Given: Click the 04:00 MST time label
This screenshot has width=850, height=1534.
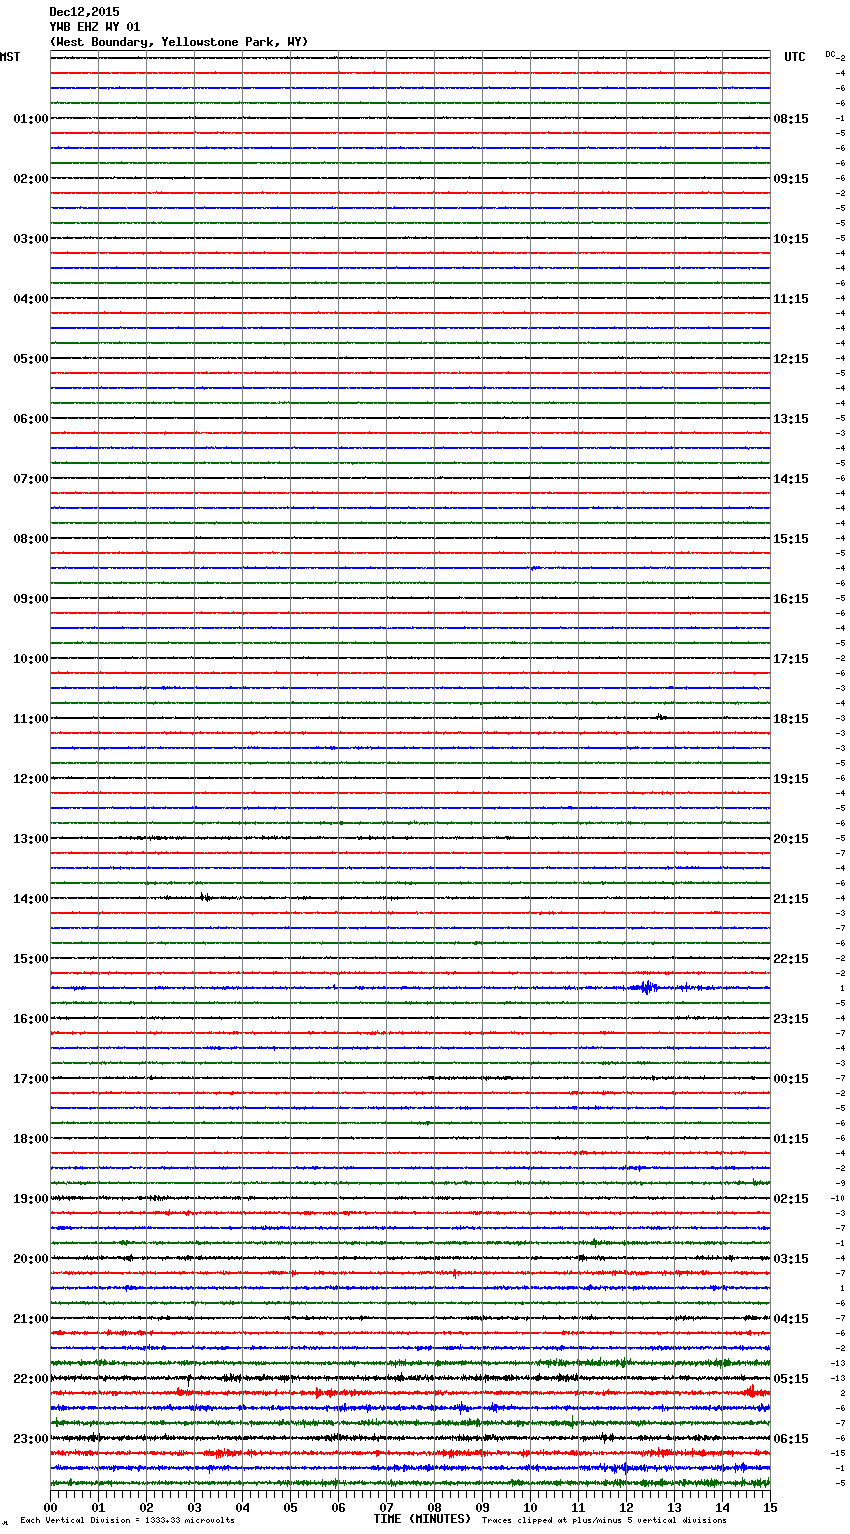Looking at the screenshot, I should (x=31, y=299).
